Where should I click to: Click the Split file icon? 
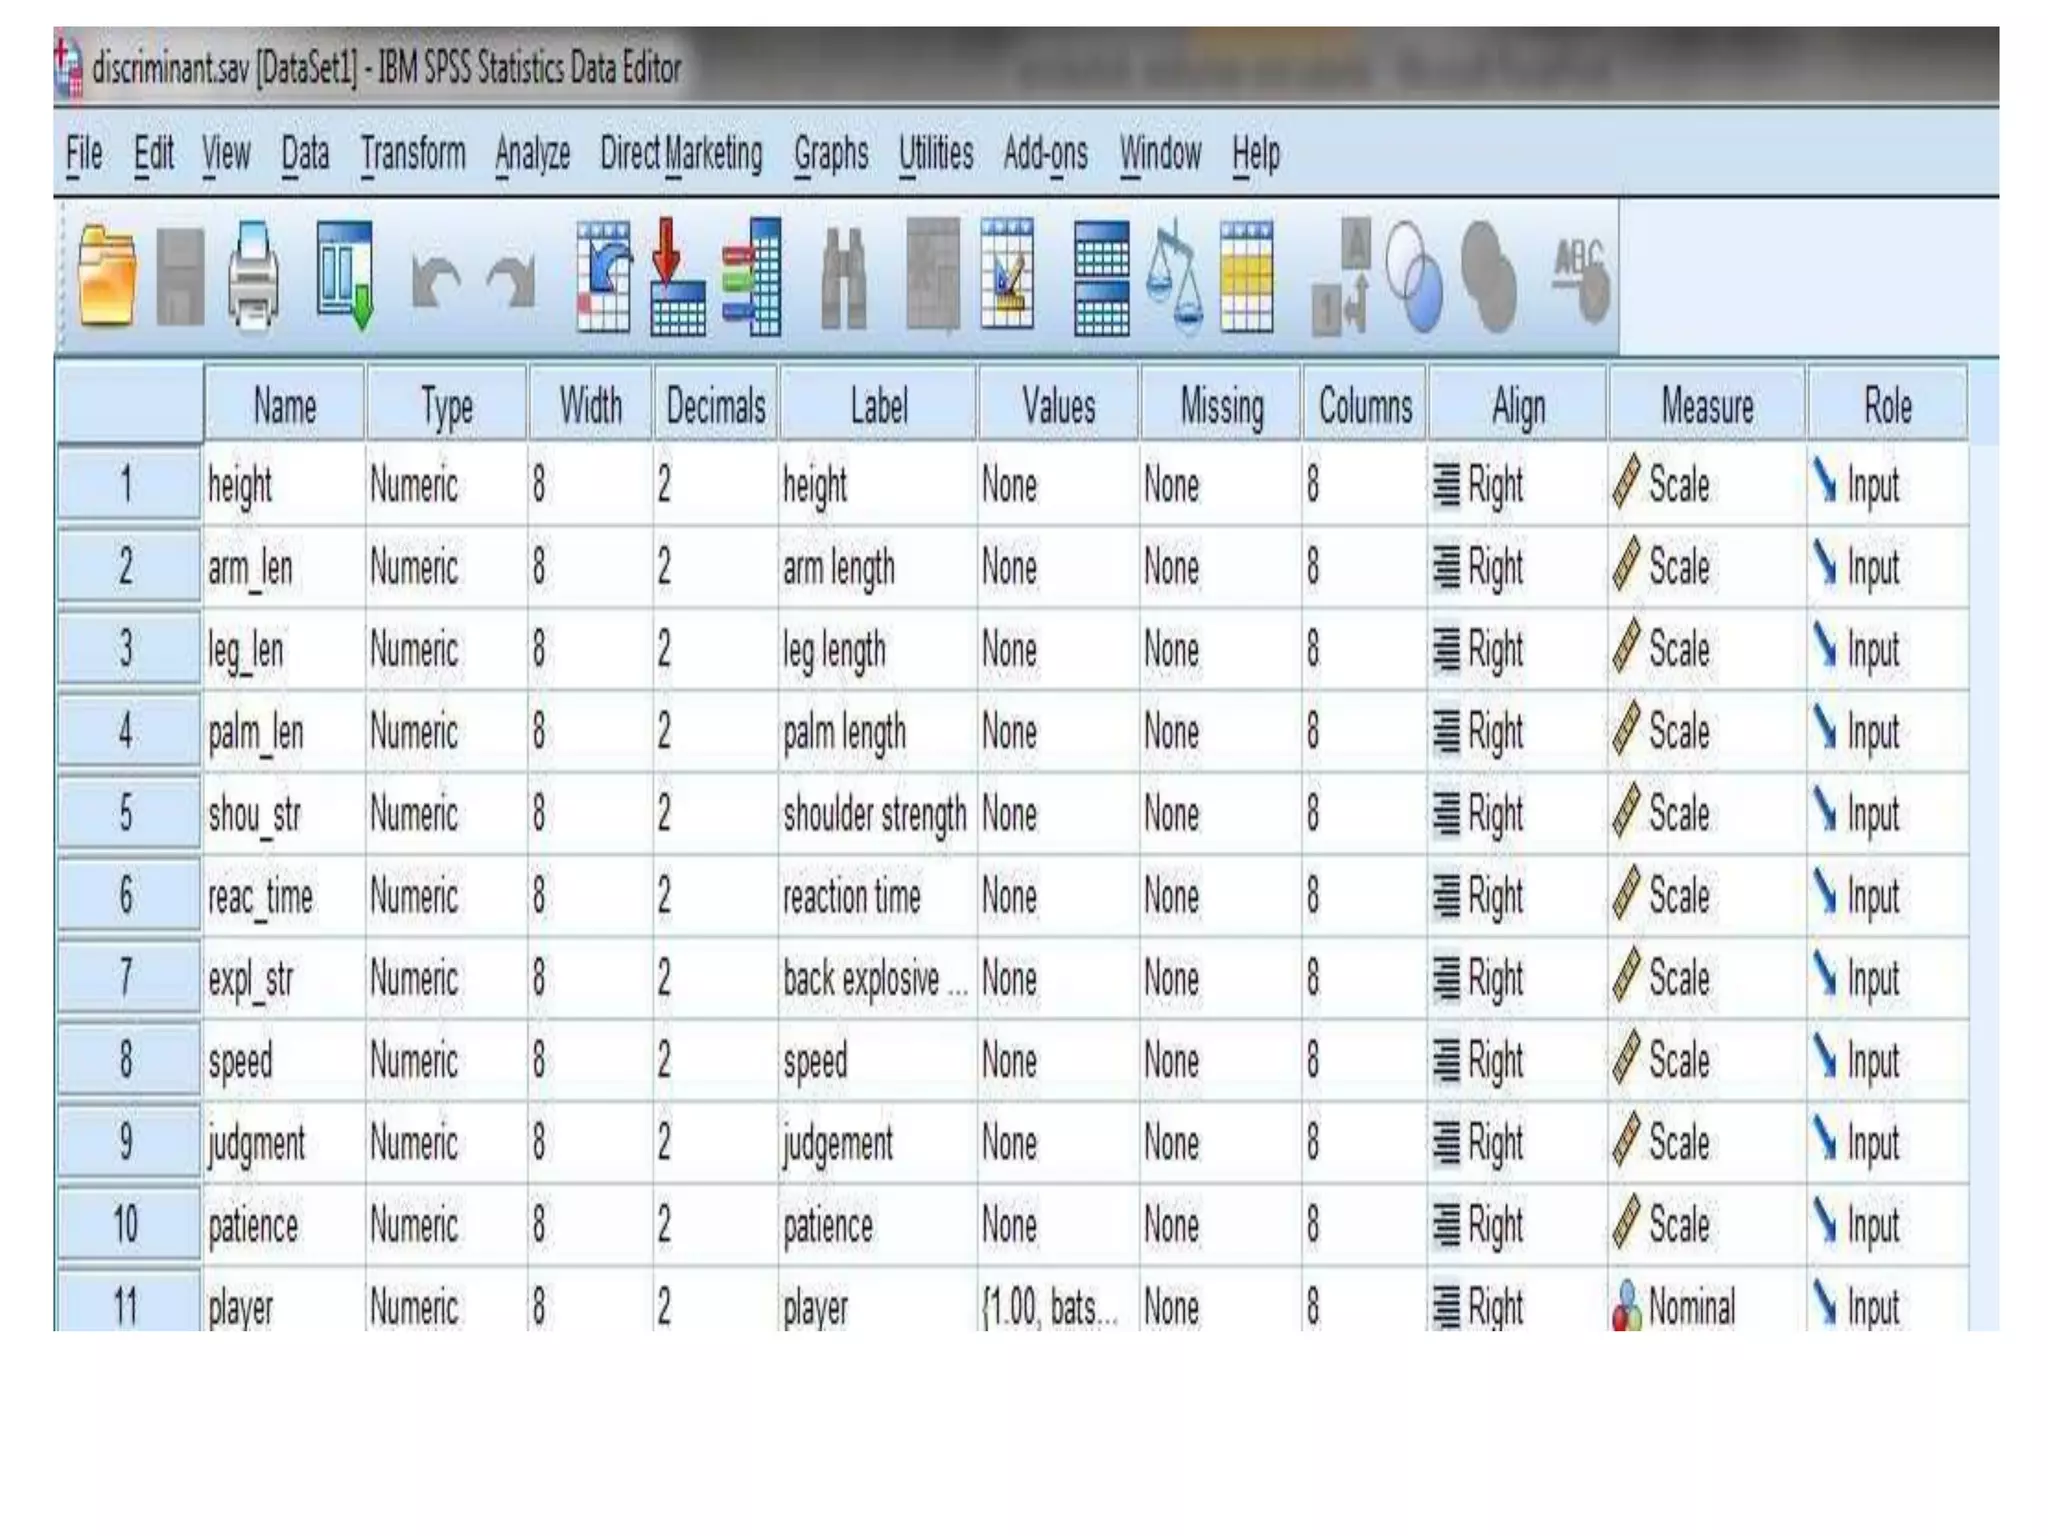point(1101,277)
